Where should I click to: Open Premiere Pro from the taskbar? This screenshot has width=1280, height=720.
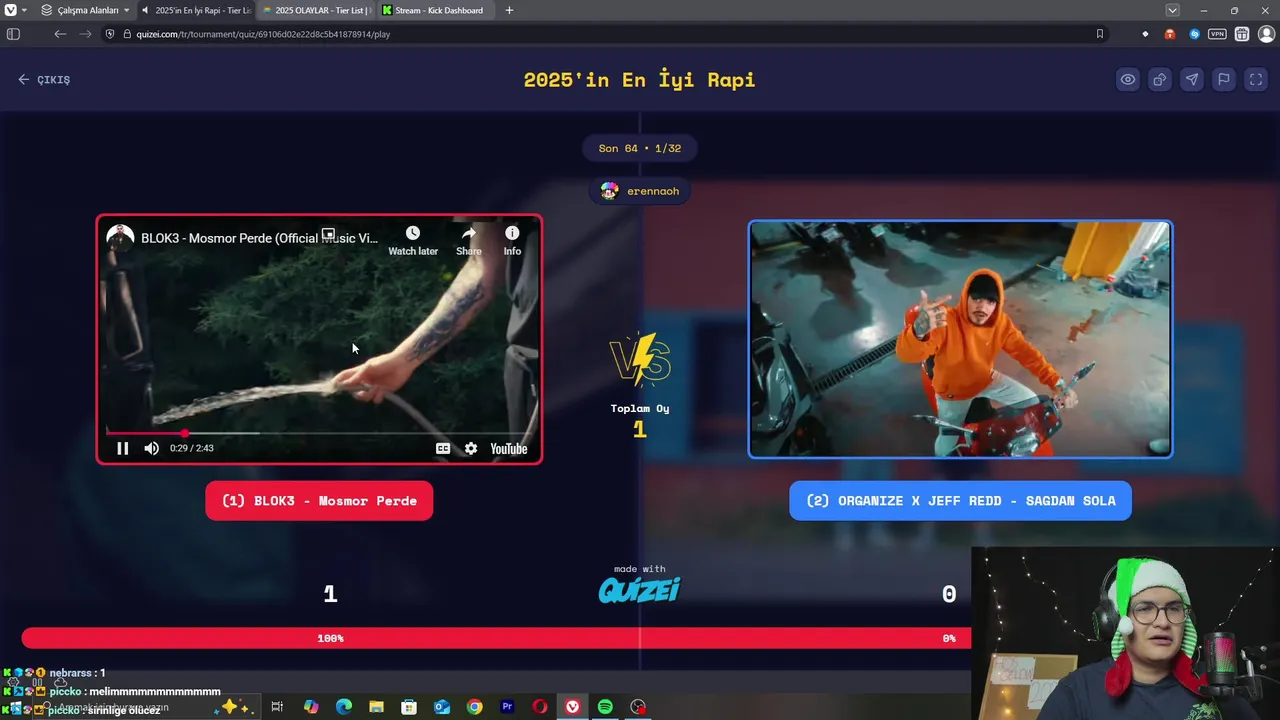pyautogui.click(x=507, y=707)
